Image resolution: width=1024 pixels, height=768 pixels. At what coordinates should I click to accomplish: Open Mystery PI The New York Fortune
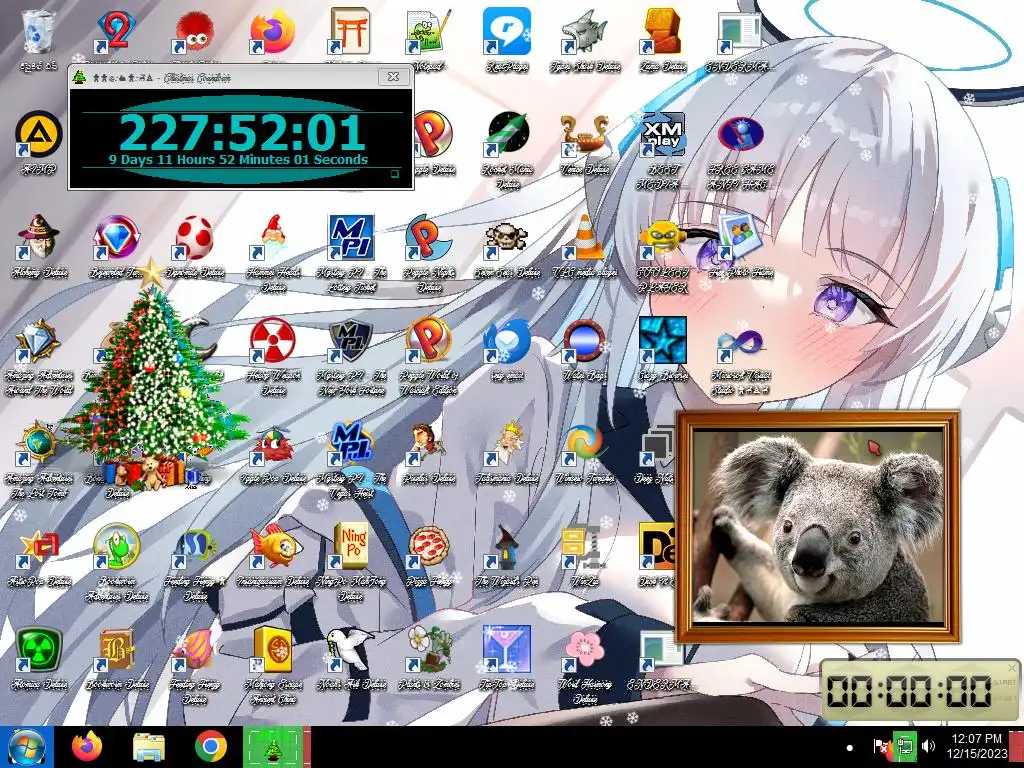pyautogui.click(x=351, y=340)
